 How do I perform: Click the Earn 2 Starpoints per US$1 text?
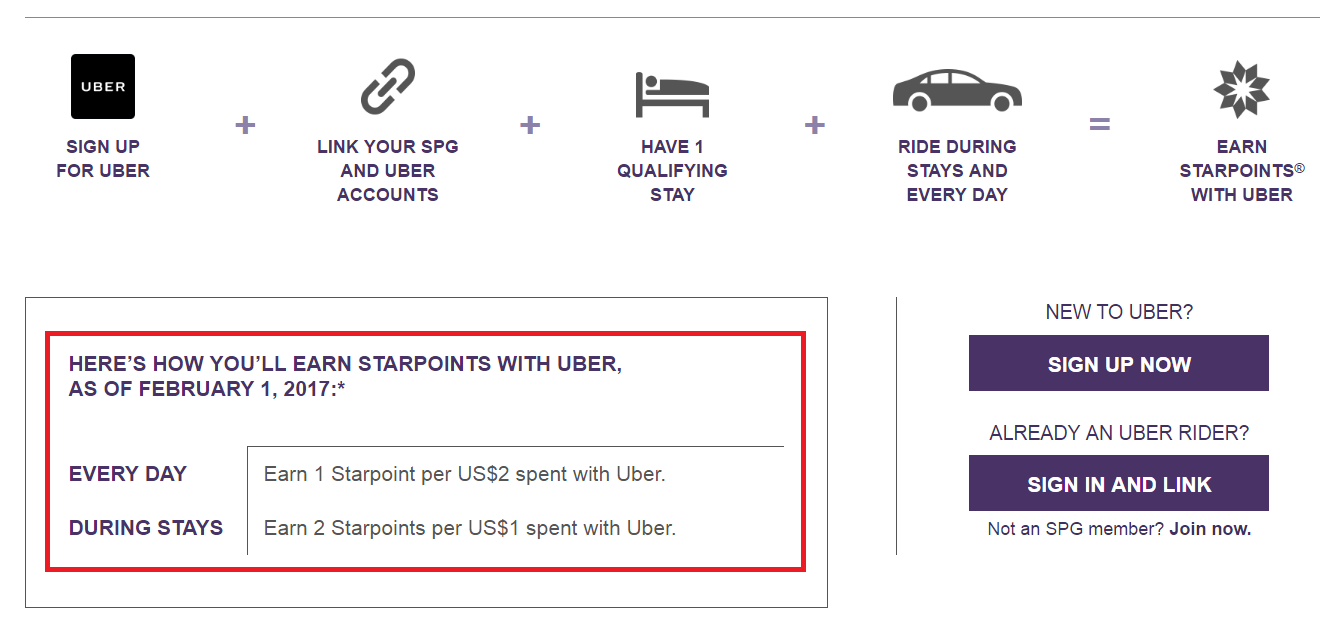(469, 527)
